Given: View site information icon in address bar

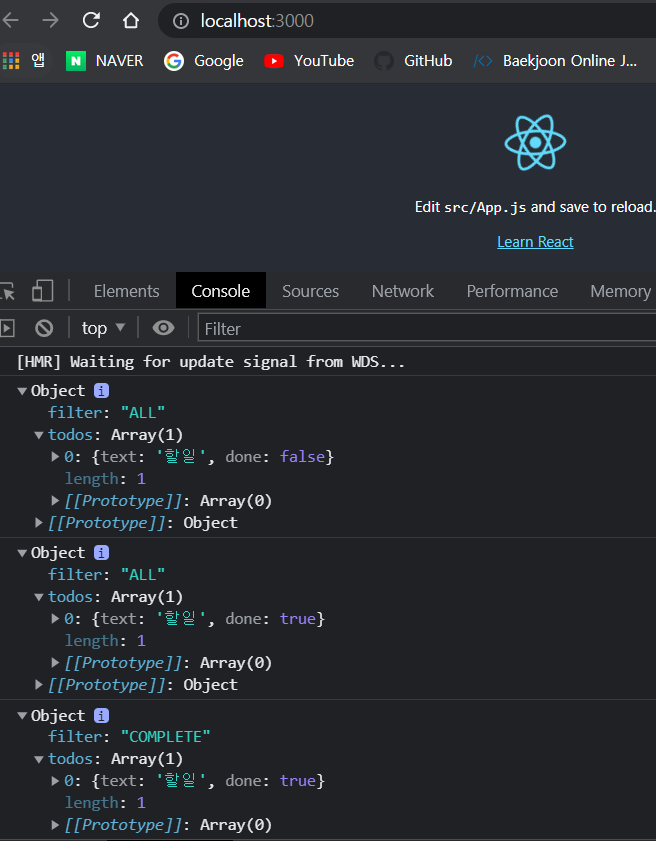Looking at the screenshot, I should [x=181, y=21].
